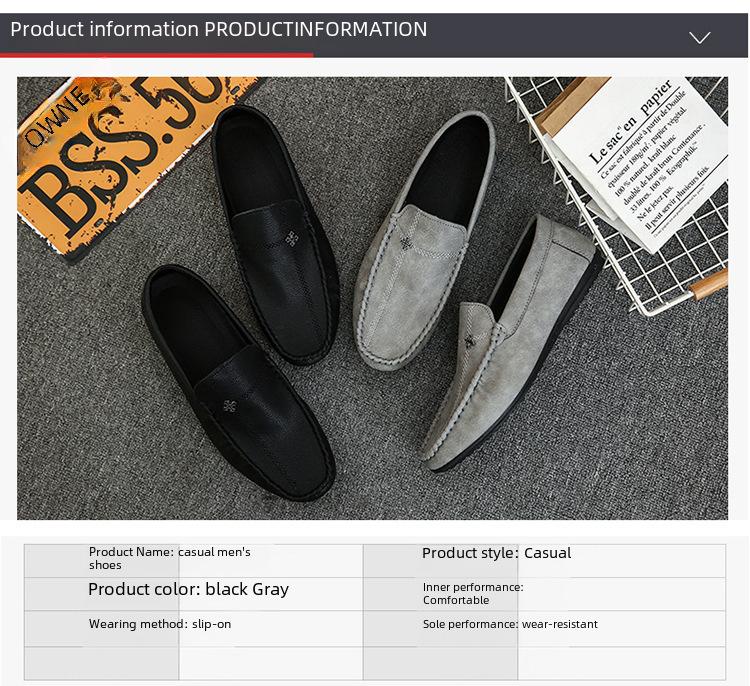Collapse the Product information section chevron
The height and width of the screenshot is (686, 750).
click(699, 37)
